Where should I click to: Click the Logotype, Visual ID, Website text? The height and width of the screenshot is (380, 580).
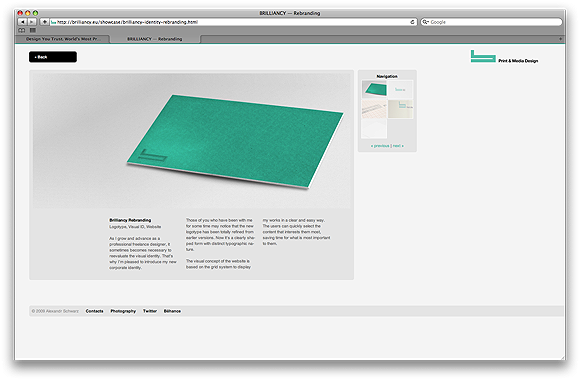[x=135, y=226]
